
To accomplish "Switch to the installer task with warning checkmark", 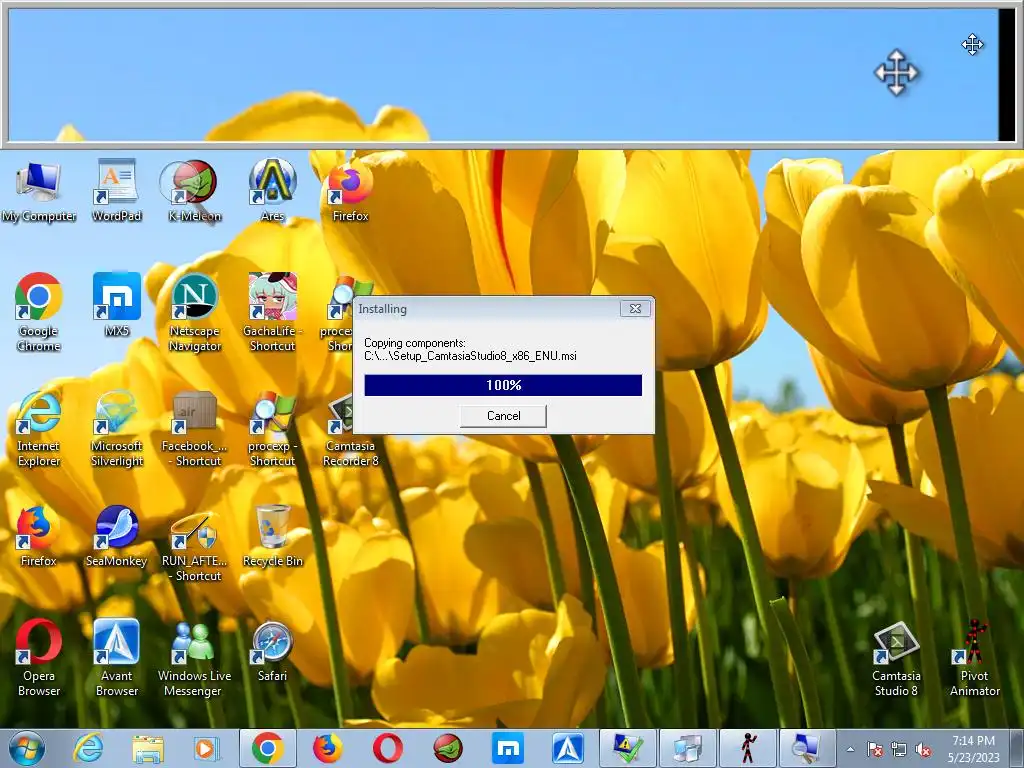I will point(628,748).
